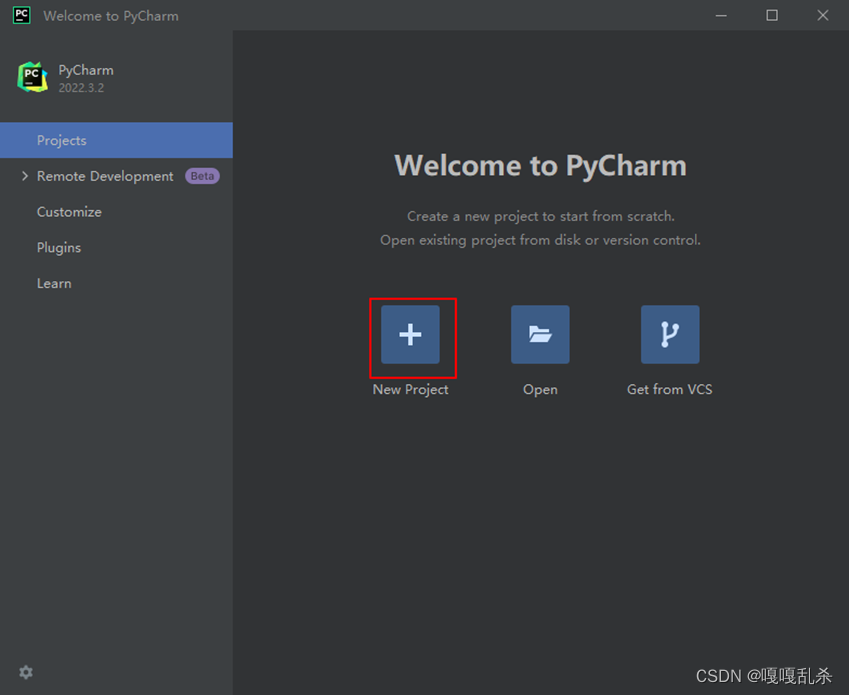Click the Open label text
849x695 pixels.
tap(540, 390)
